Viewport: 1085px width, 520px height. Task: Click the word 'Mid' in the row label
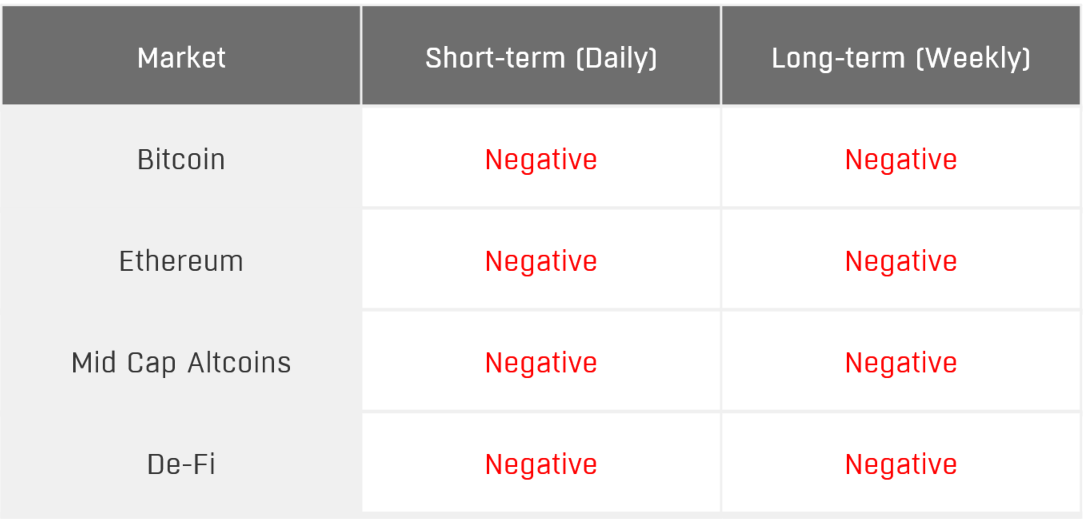tap(92, 363)
